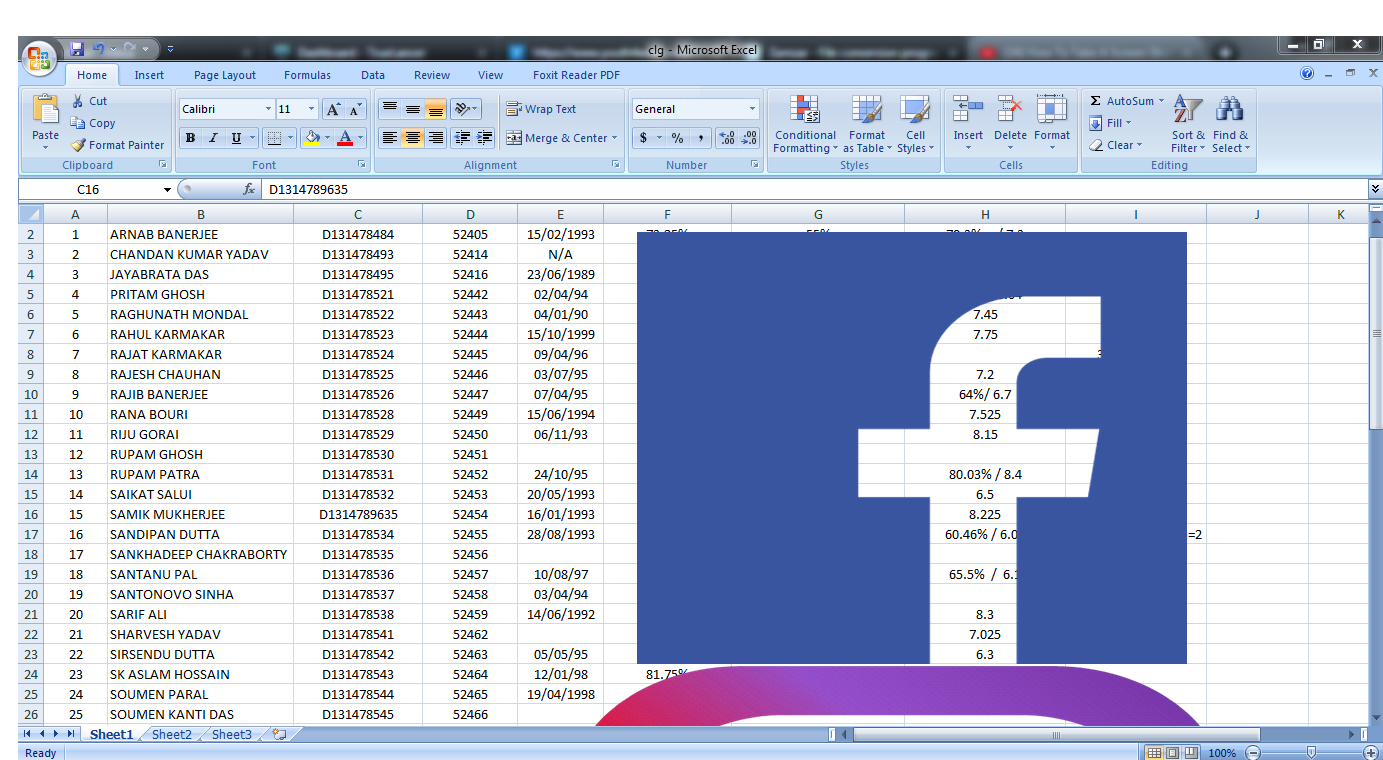This screenshot has width=1383, height=760.
Task: Toggle Wrap Text
Action: pos(541,109)
